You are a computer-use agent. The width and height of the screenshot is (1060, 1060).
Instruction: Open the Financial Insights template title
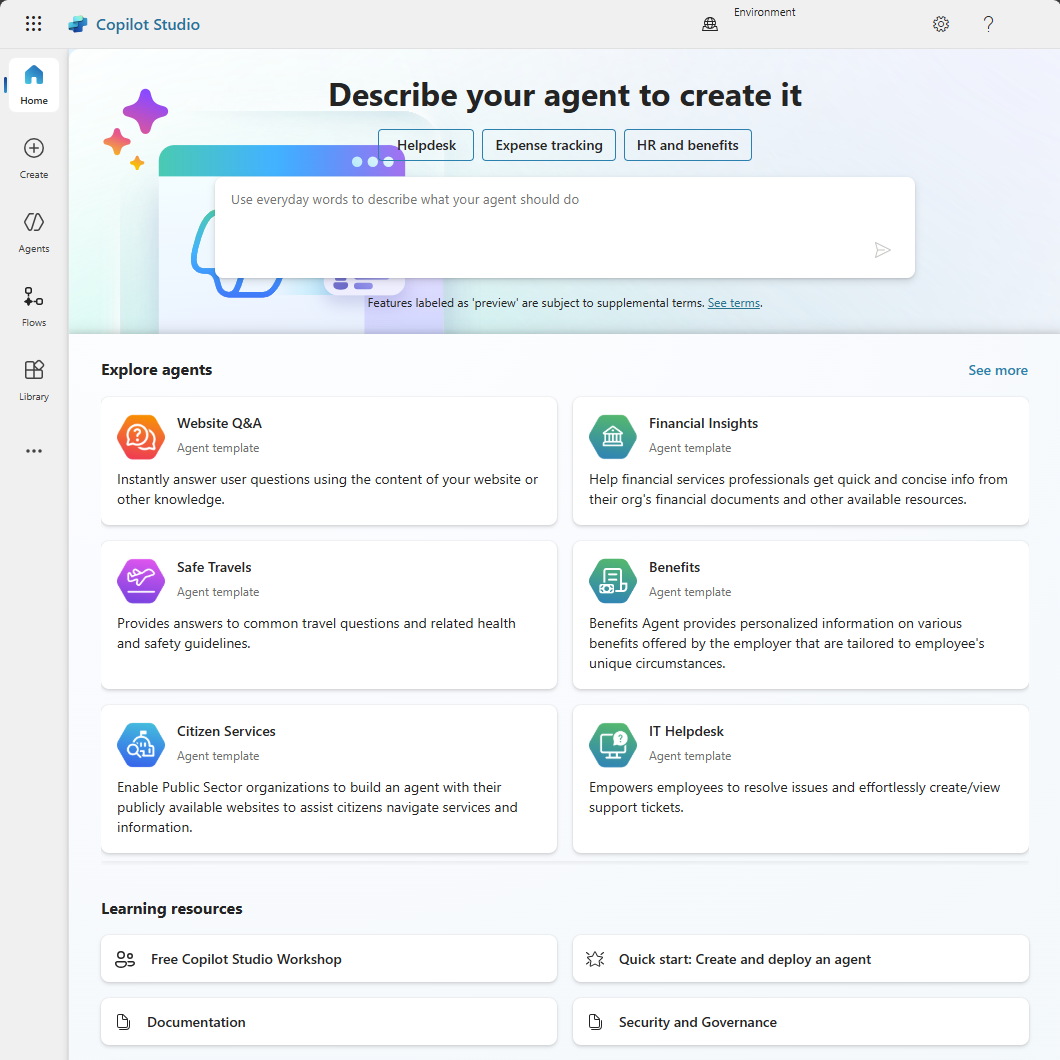click(x=703, y=423)
